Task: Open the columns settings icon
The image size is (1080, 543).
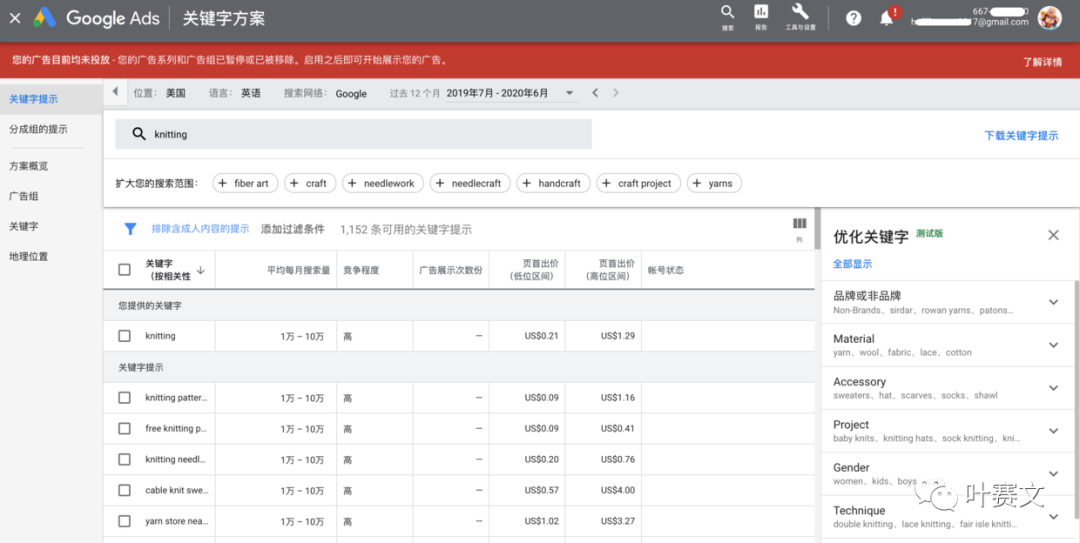Action: tap(800, 224)
